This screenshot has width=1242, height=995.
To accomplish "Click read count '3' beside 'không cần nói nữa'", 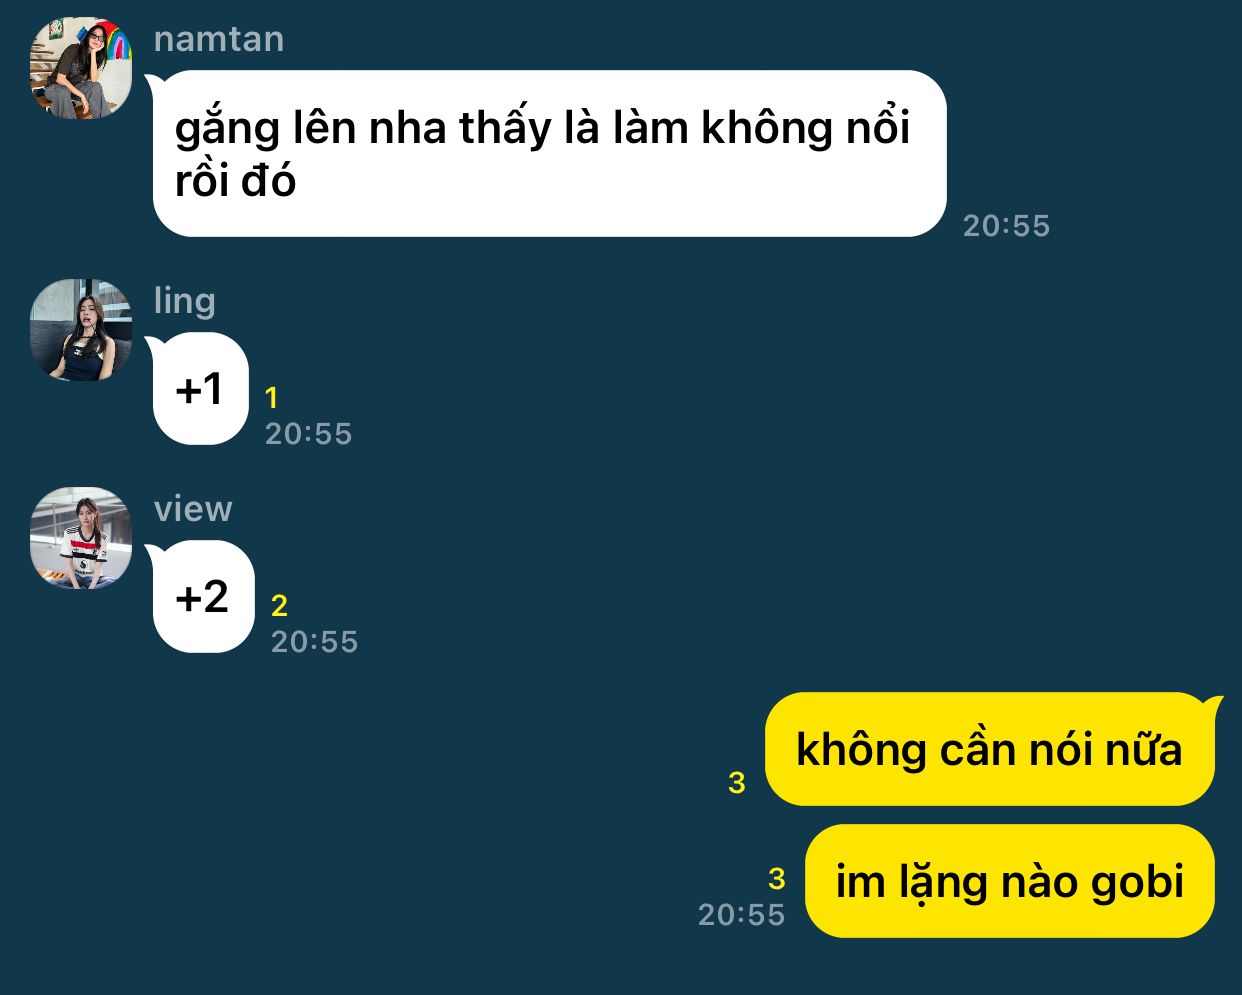I will click(737, 783).
